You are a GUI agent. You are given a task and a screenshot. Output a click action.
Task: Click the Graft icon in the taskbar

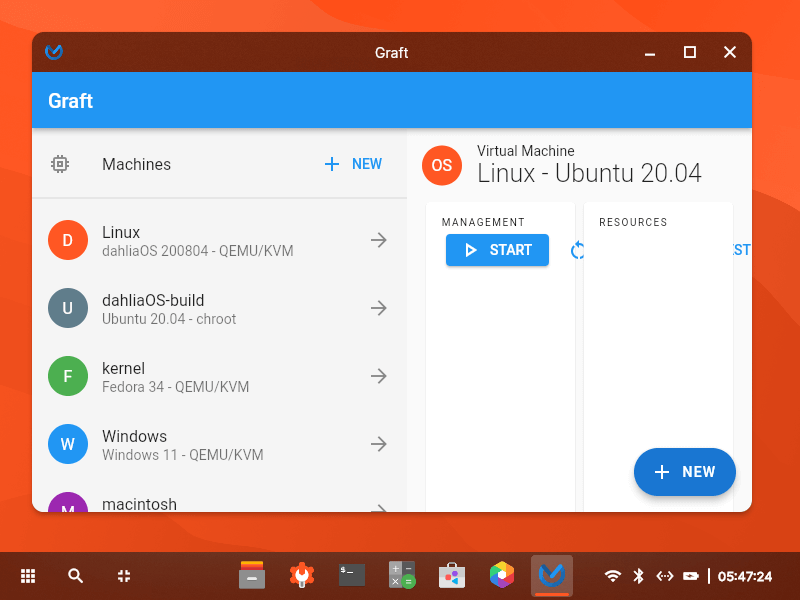click(552, 576)
